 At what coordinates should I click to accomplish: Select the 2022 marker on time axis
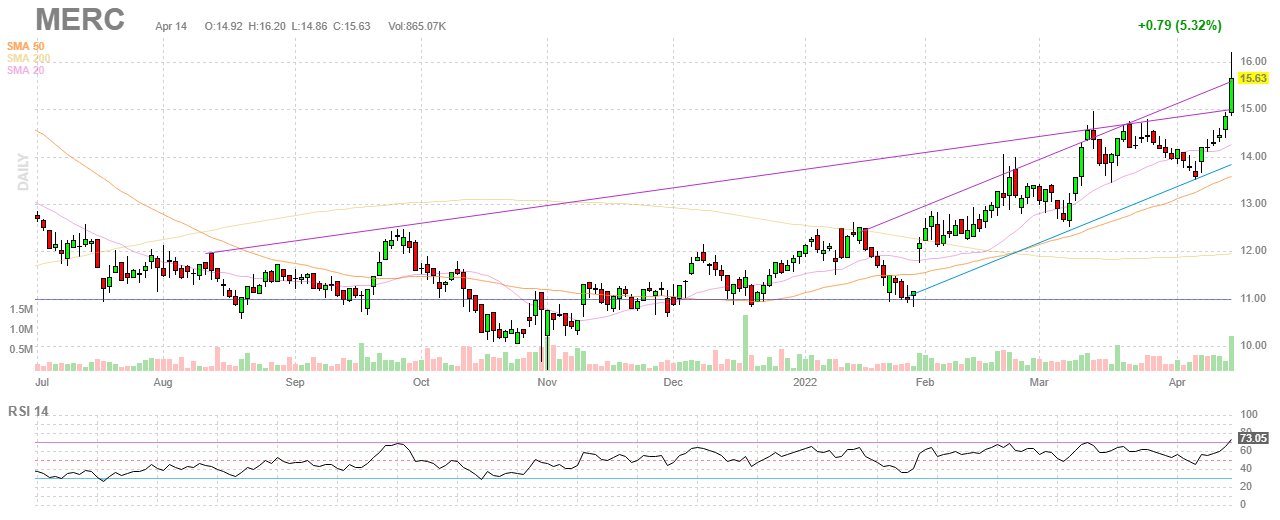(x=806, y=382)
